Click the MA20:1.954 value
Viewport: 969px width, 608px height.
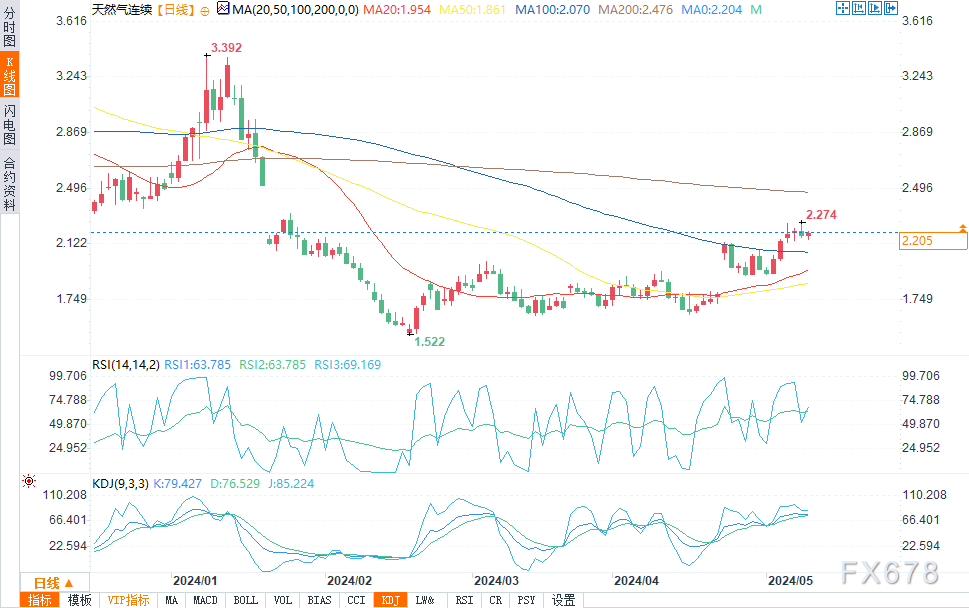click(x=397, y=10)
